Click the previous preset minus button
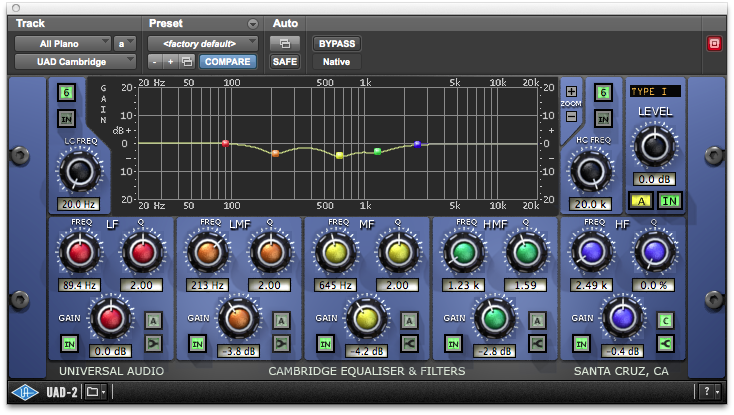 coord(155,62)
